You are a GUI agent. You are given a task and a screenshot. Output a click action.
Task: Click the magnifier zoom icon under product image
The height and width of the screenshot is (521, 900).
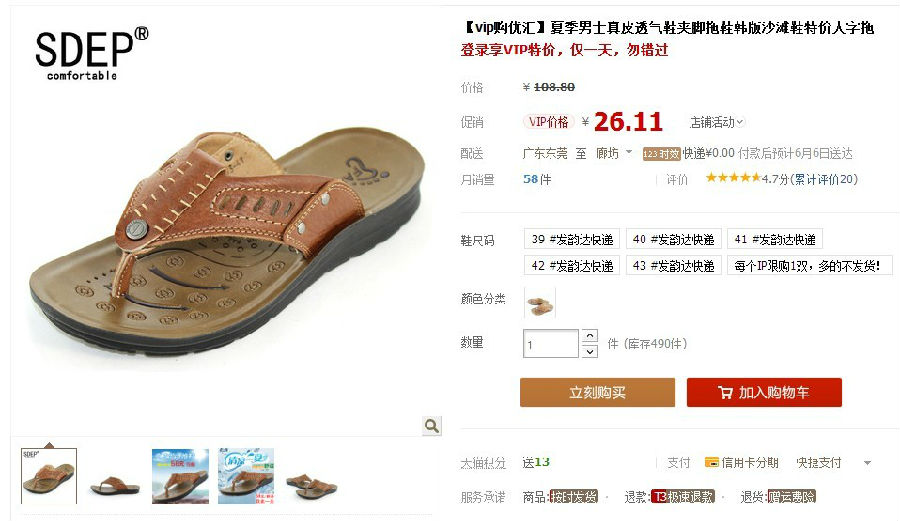pyautogui.click(x=432, y=425)
